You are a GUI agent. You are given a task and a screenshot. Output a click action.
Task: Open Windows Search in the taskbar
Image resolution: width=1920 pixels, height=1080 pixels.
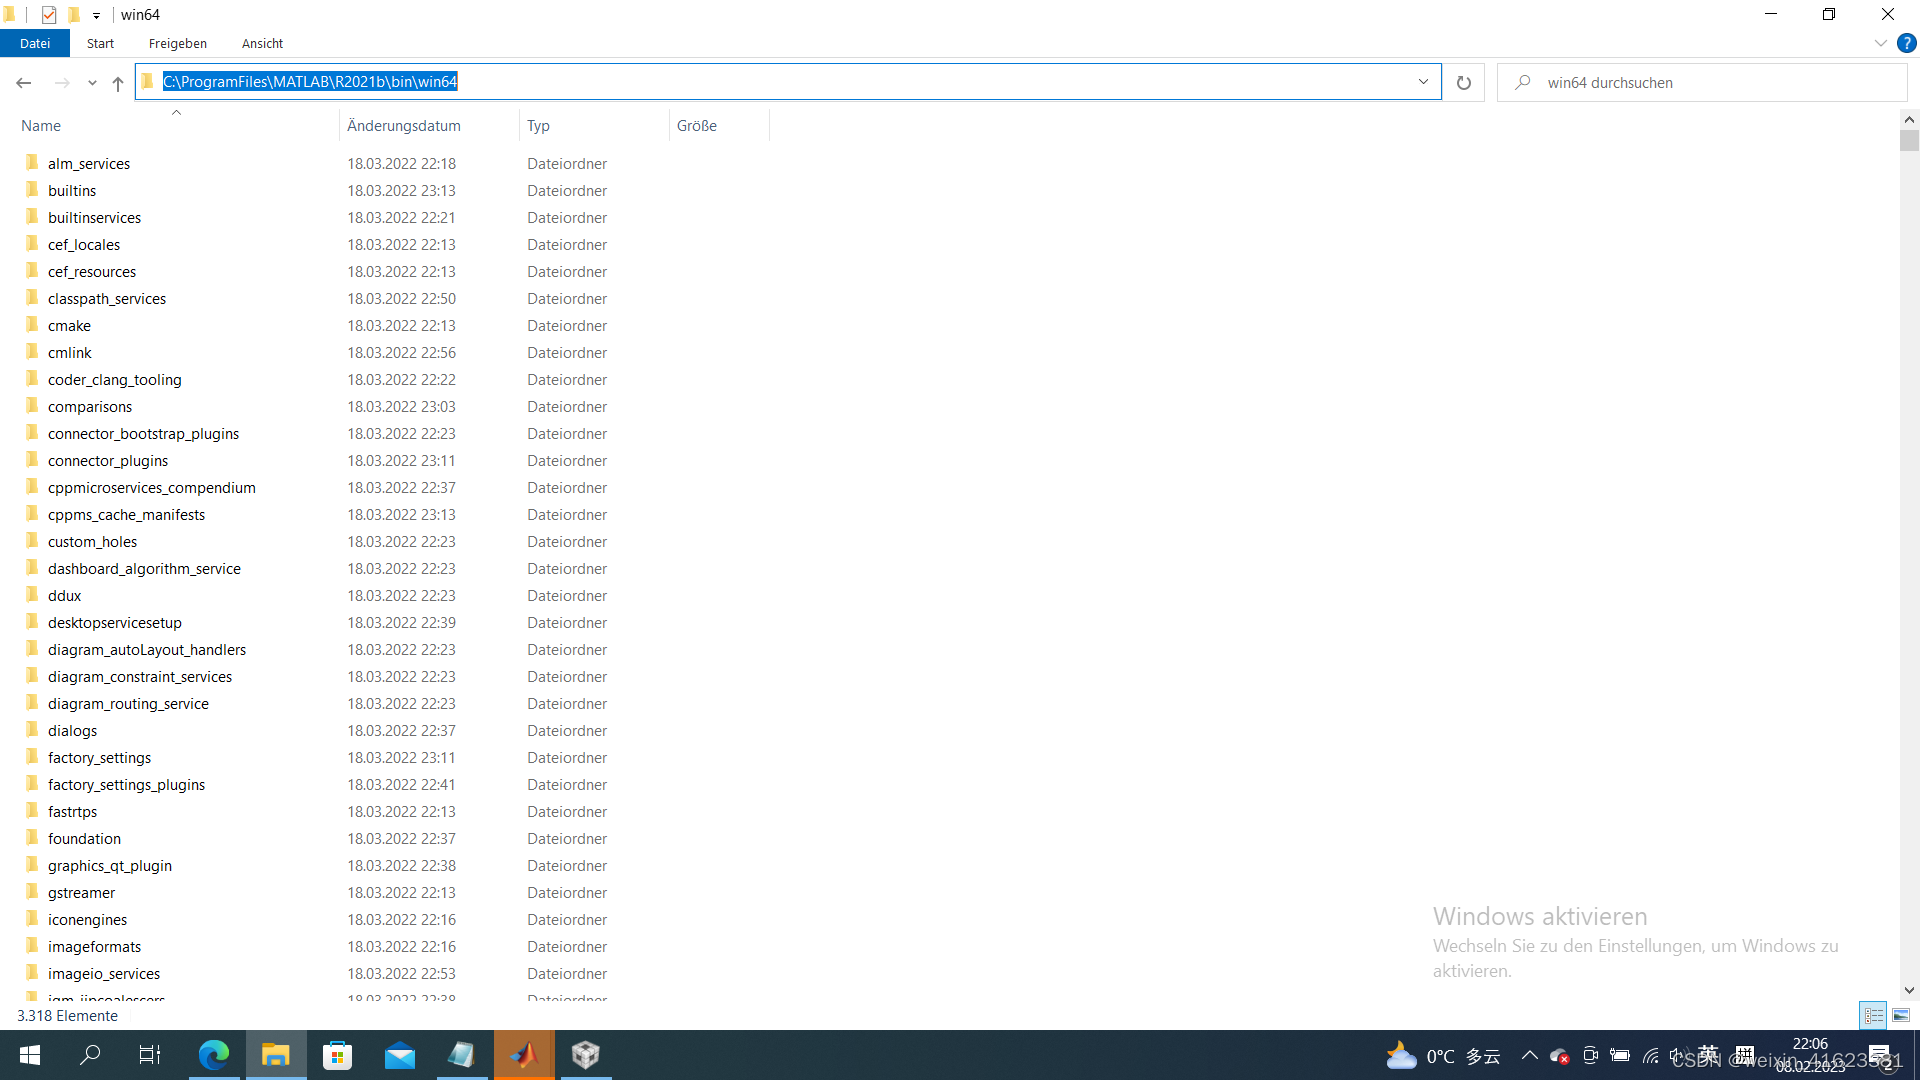(90, 1055)
